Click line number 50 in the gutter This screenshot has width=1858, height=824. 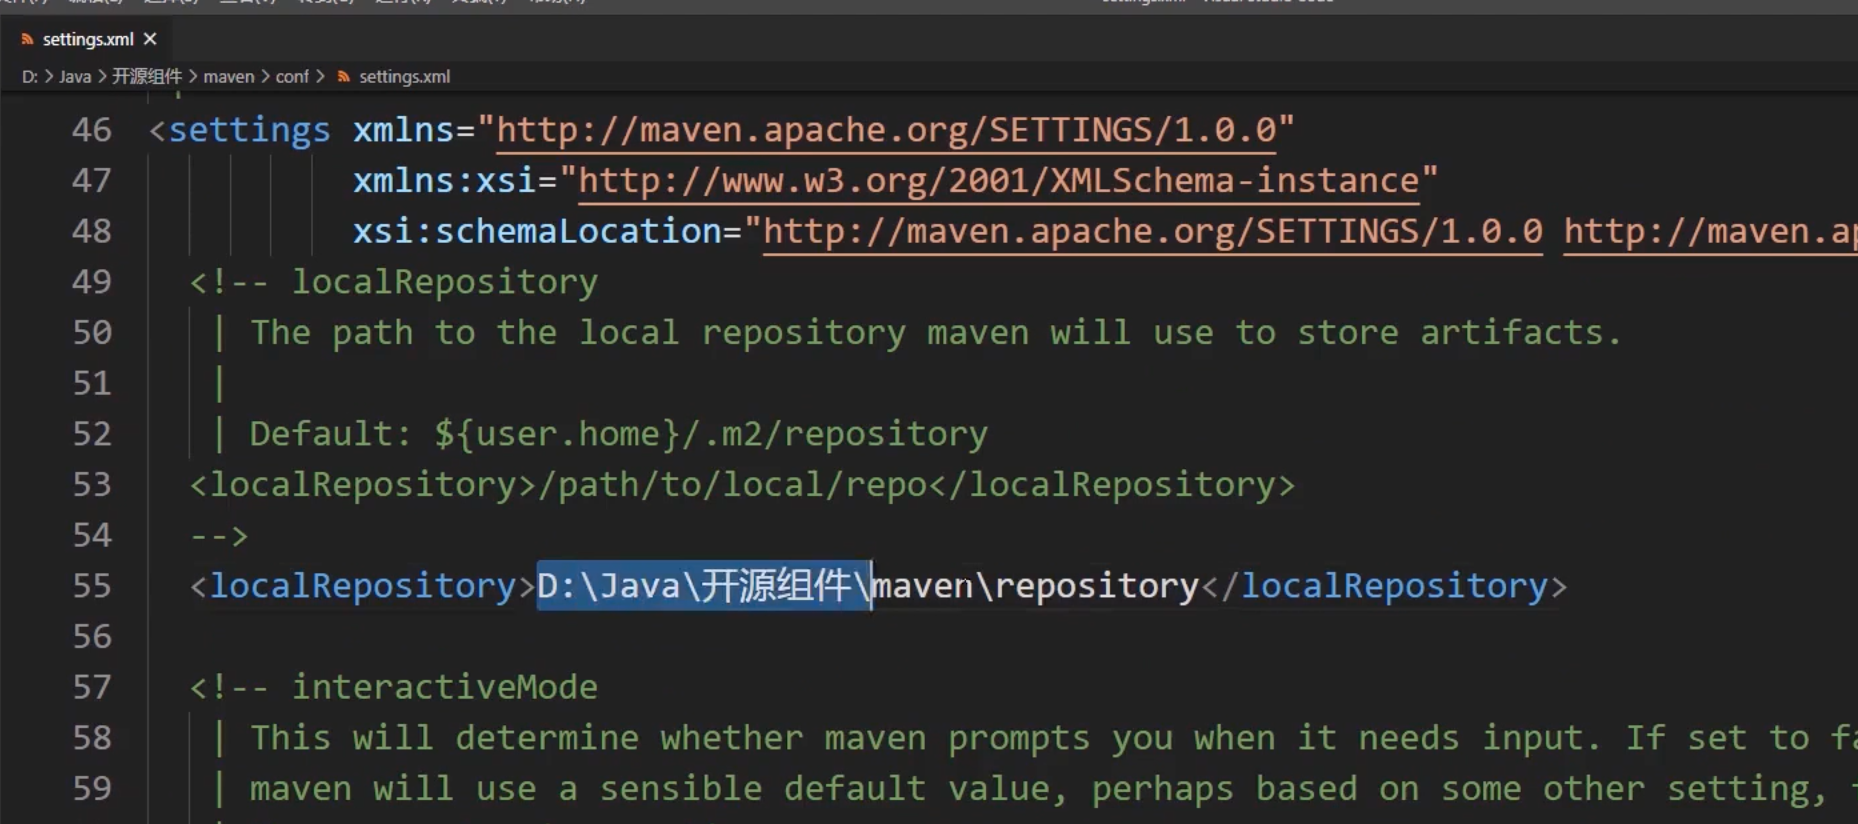coord(92,333)
